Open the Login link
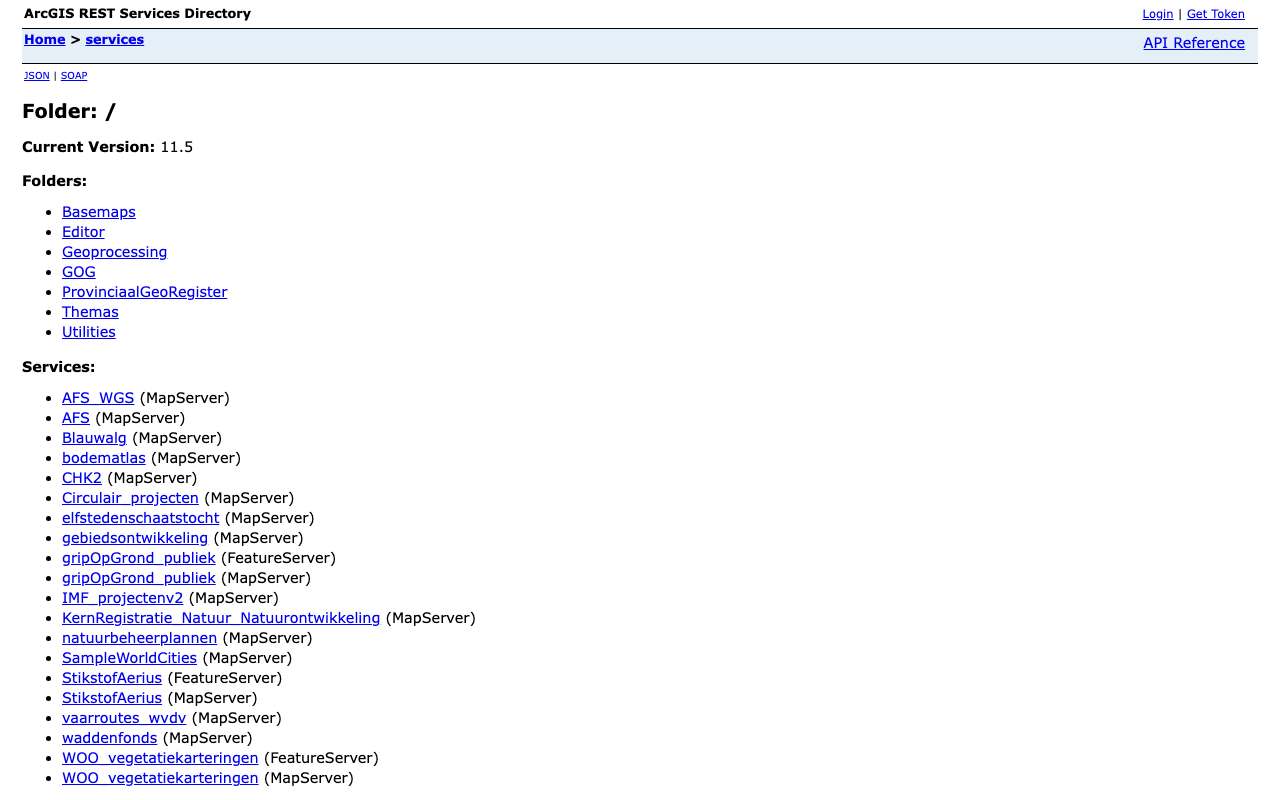The height and width of the screenshot is (800, 1280). 1157,14
